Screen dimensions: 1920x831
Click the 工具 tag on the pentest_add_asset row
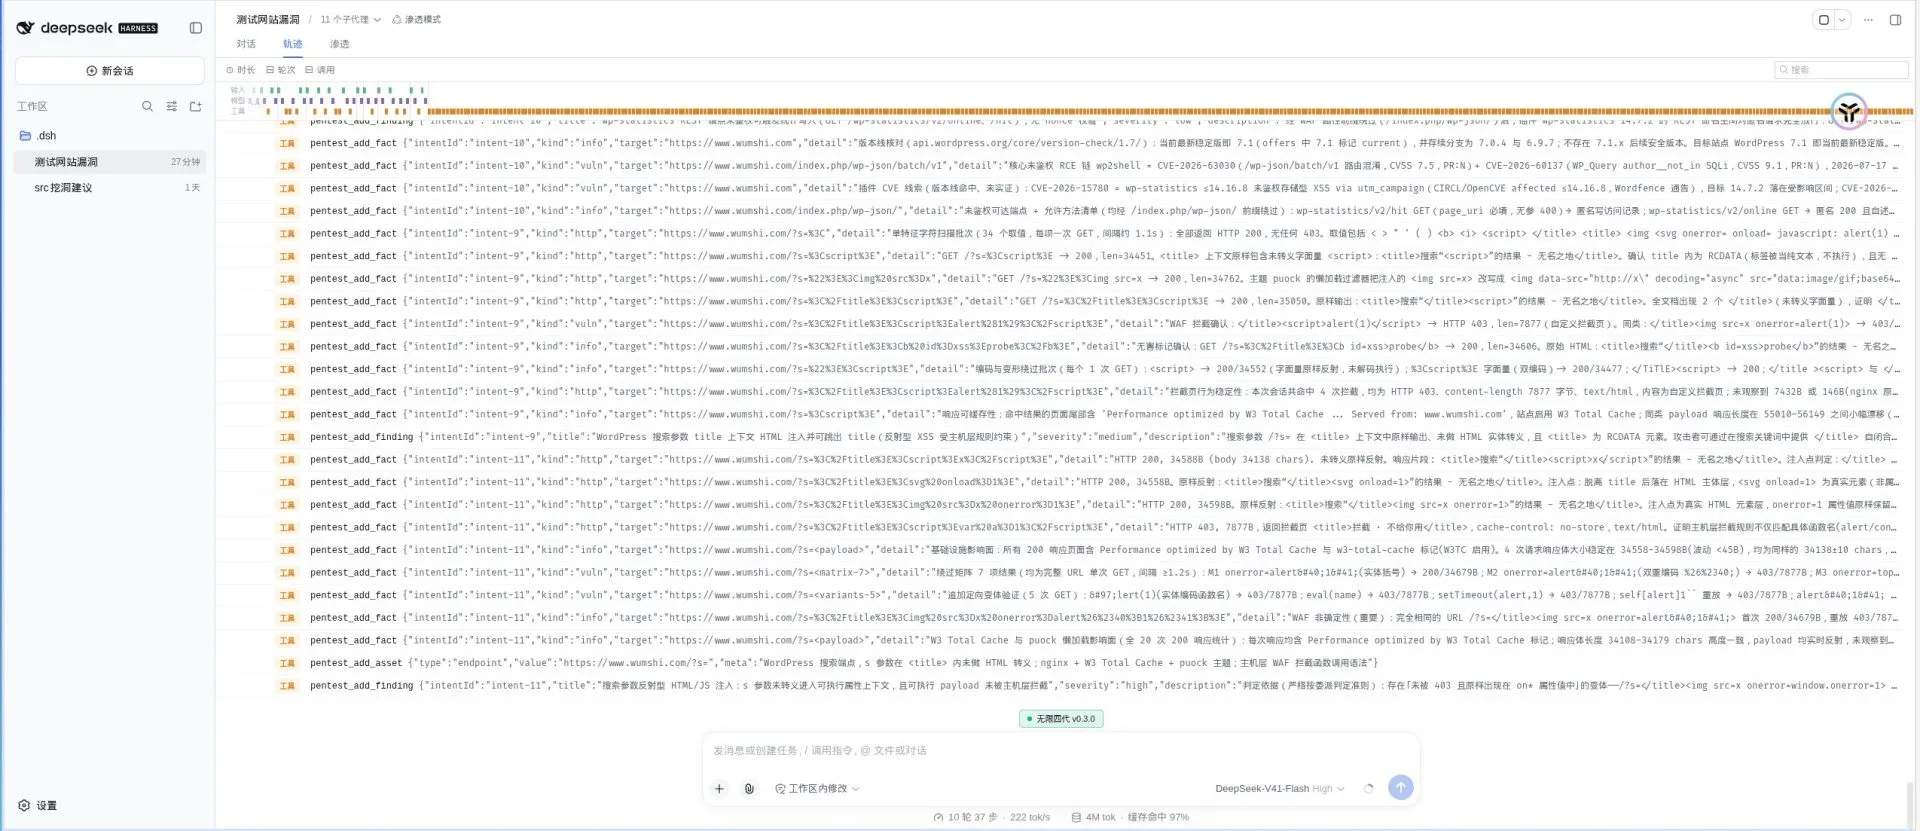pyautogui.click(x=287, y=663)
